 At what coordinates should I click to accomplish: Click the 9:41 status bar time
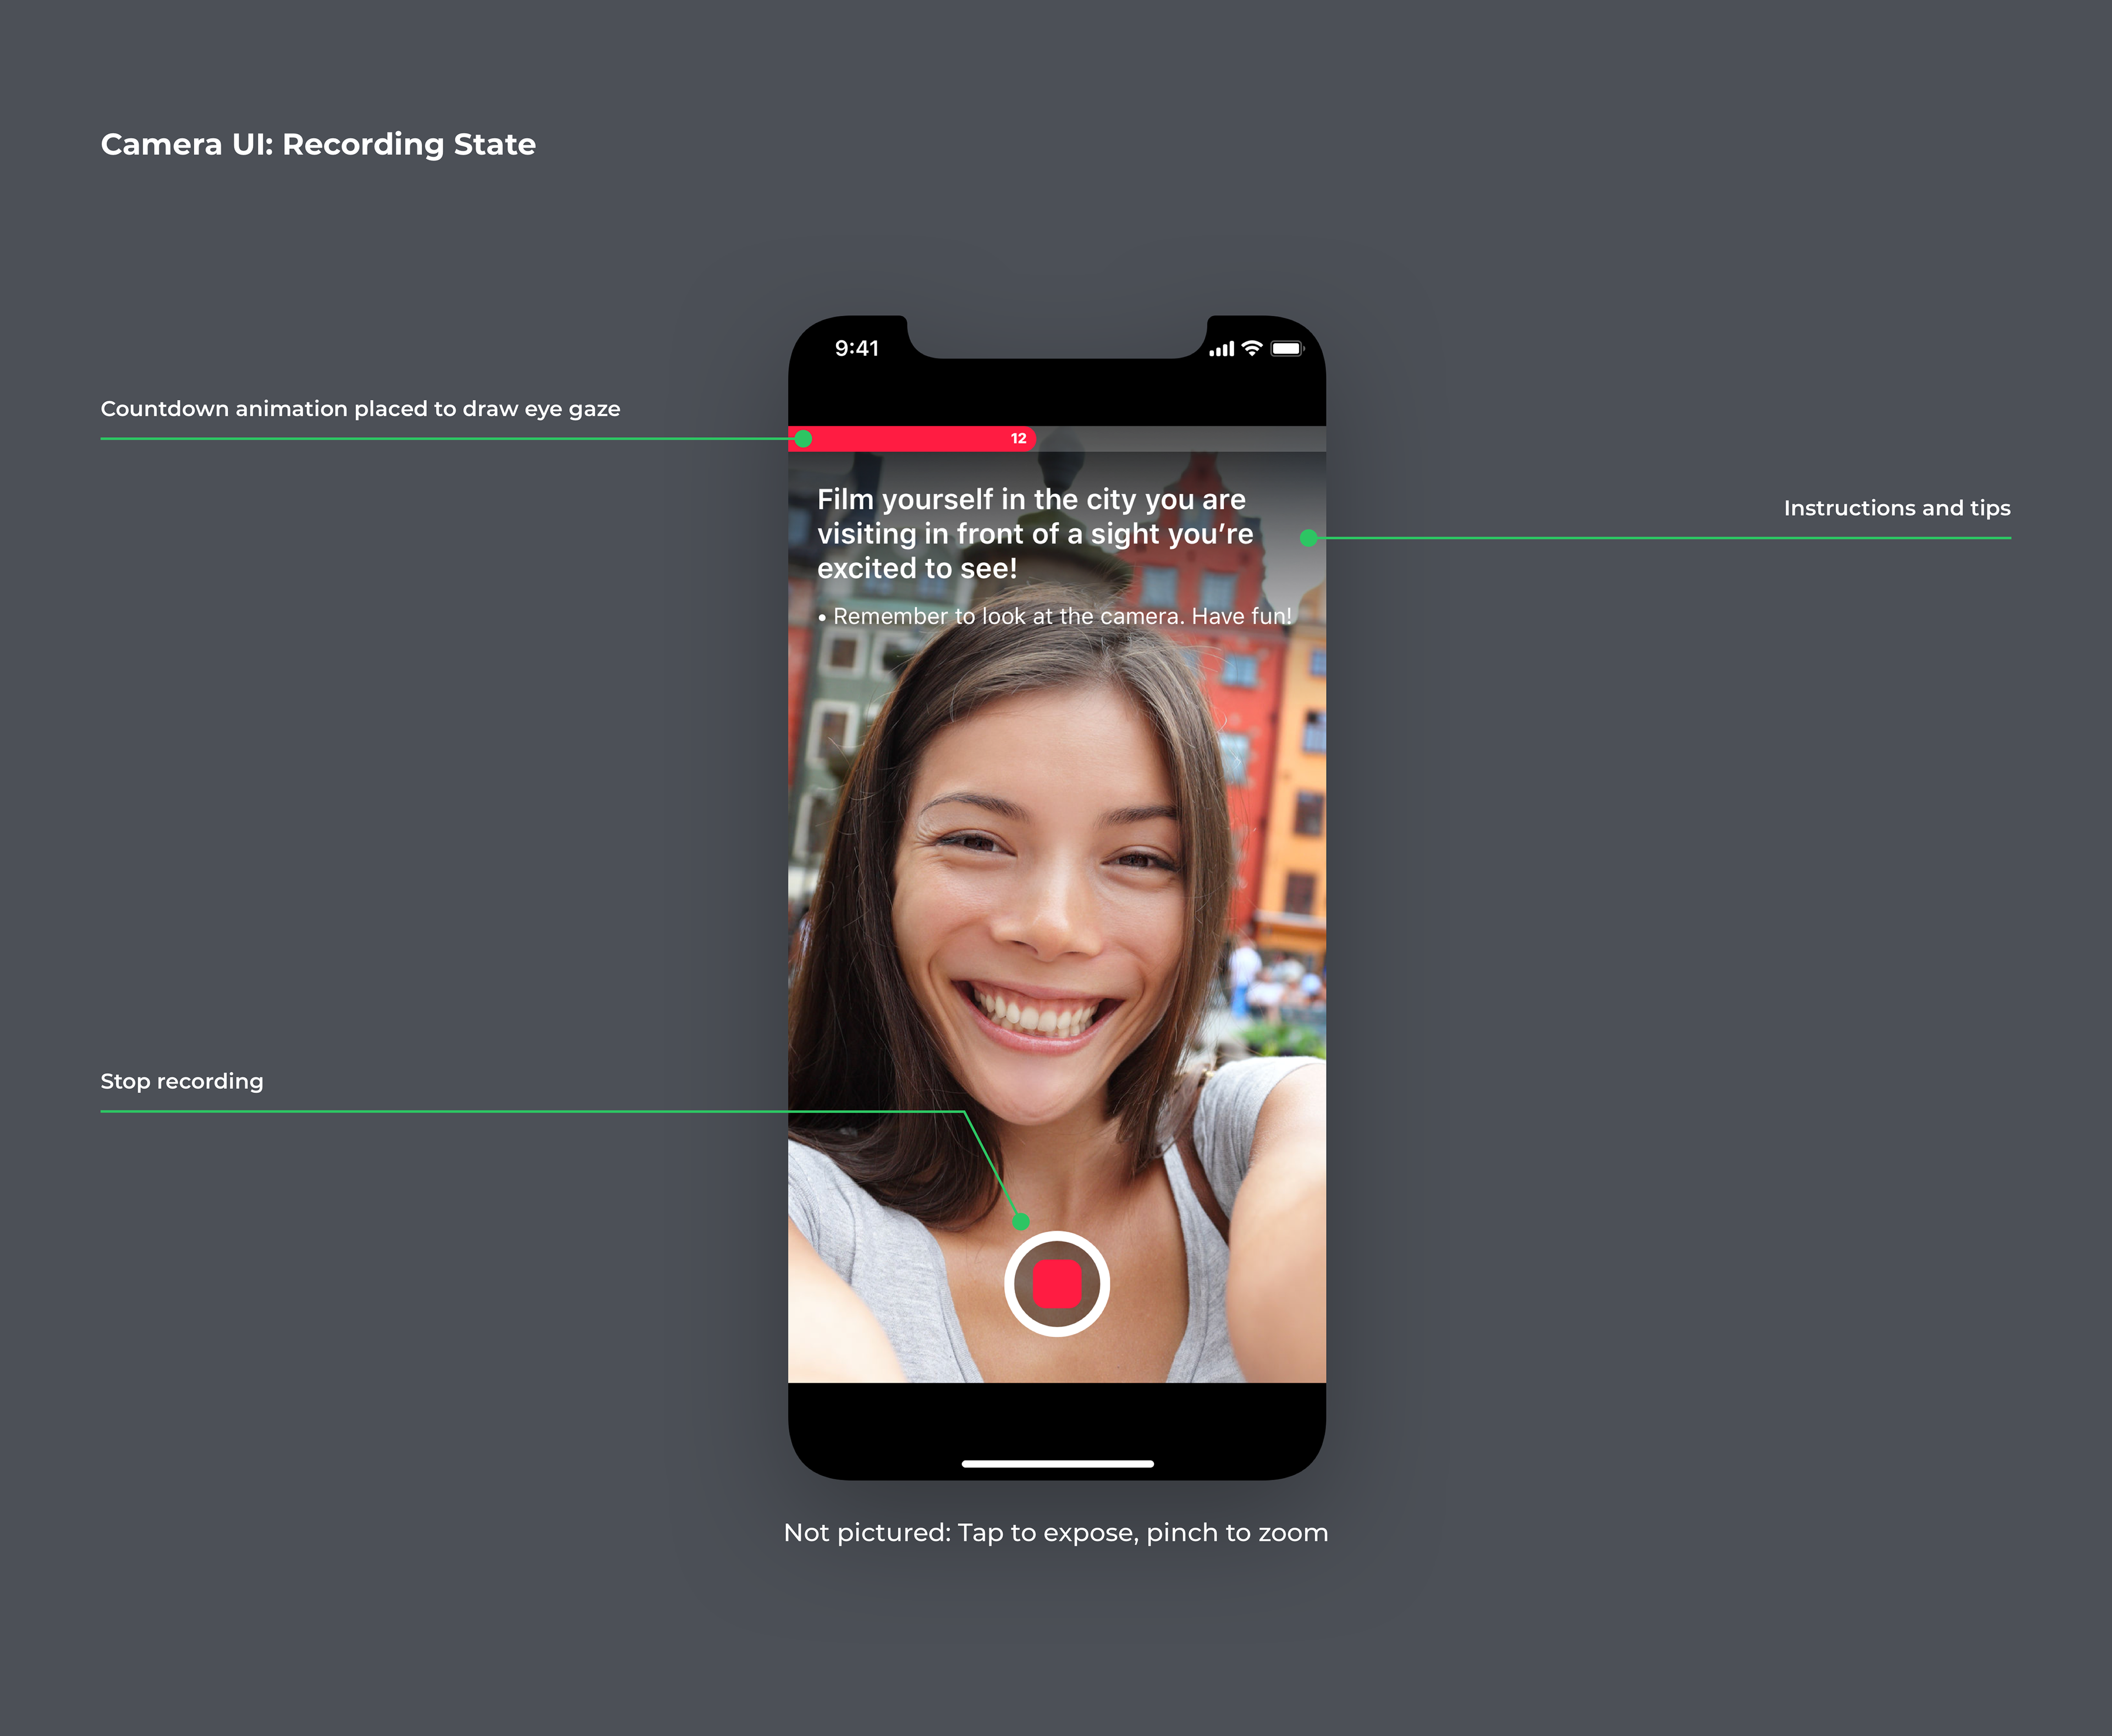(x=857, y=348)
